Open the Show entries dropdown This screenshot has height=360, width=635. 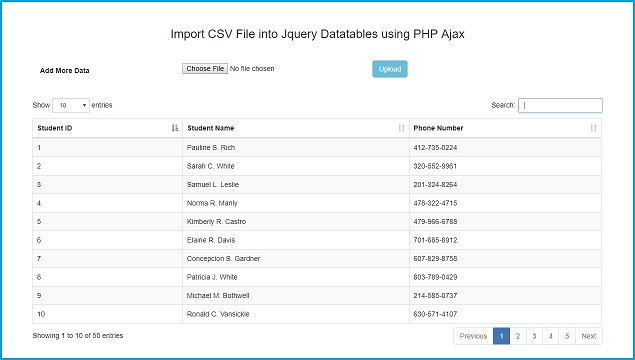coord(71,105)
